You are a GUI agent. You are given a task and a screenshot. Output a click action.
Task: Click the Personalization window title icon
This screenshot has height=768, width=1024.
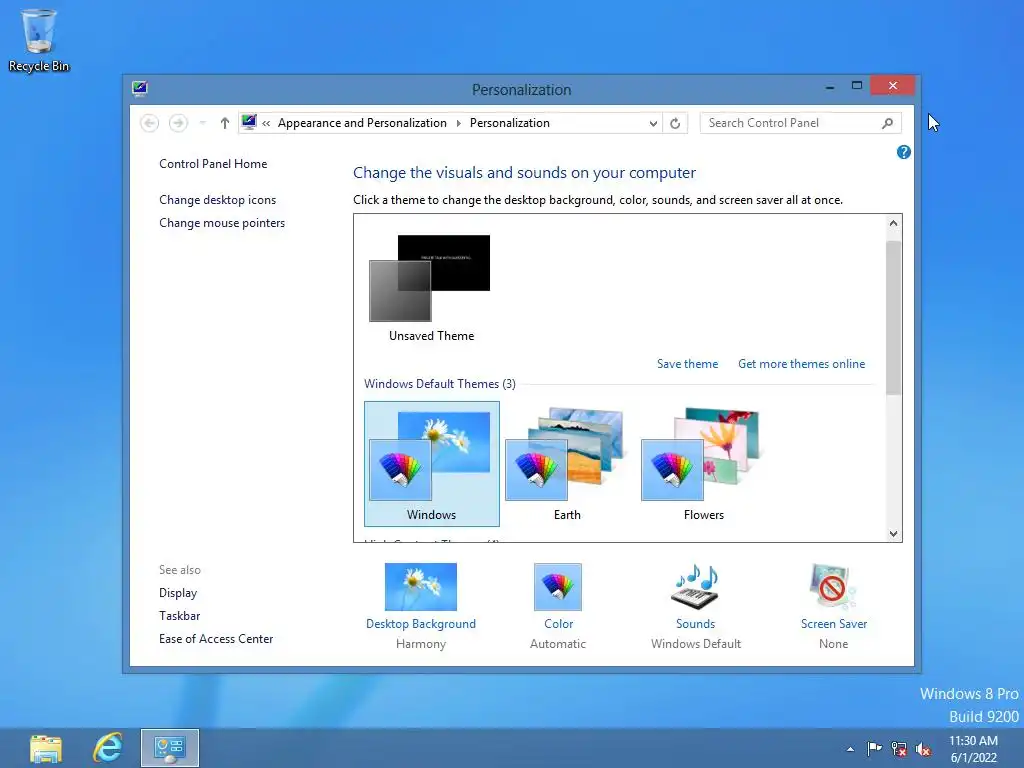coord(140,89)
